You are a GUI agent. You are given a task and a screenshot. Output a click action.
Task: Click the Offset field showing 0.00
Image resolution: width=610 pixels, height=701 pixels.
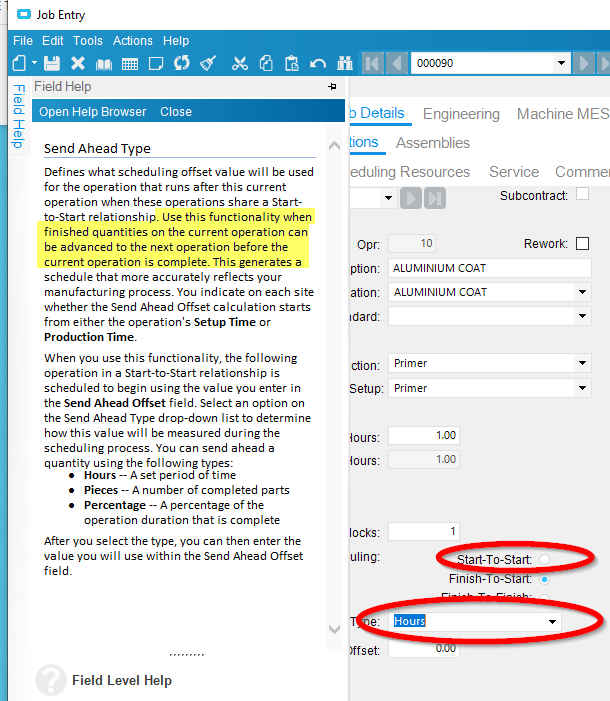[424, 648]
